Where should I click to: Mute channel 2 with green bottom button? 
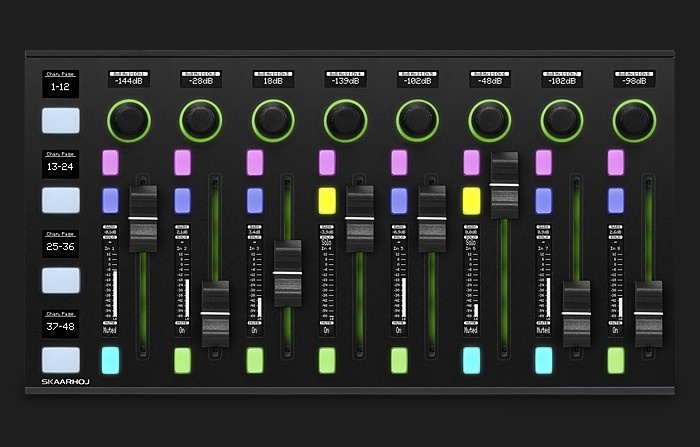coord(182,360)
